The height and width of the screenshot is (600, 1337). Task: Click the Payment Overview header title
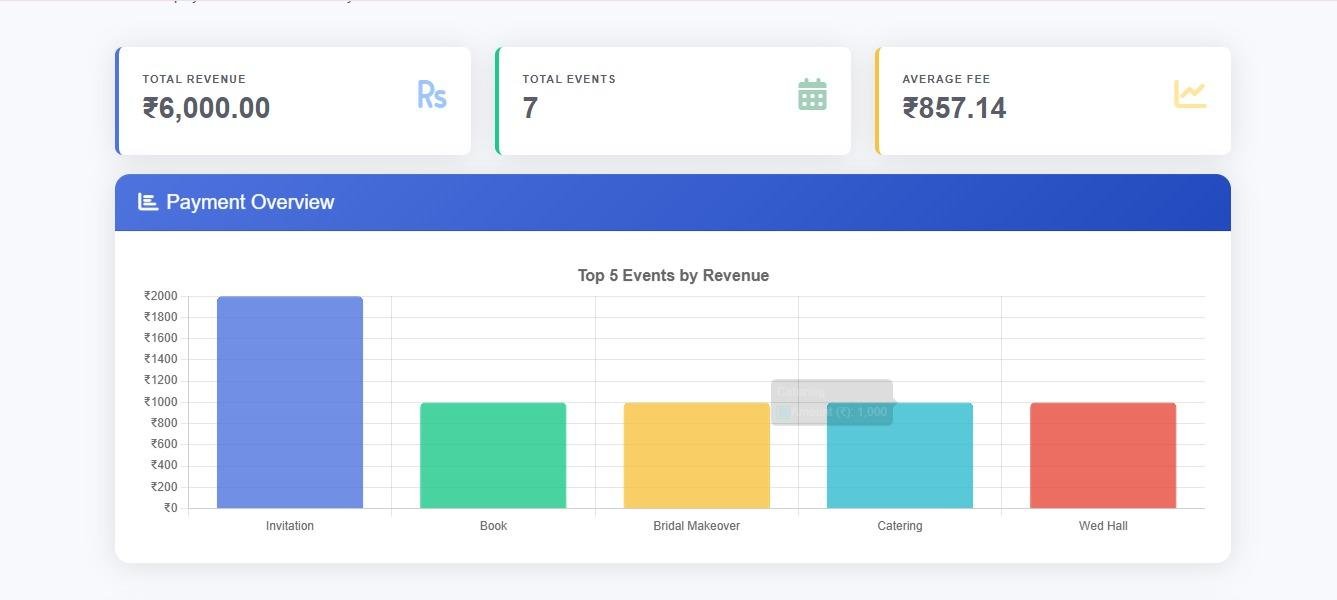pyautogui.click(x=250, y=202)
